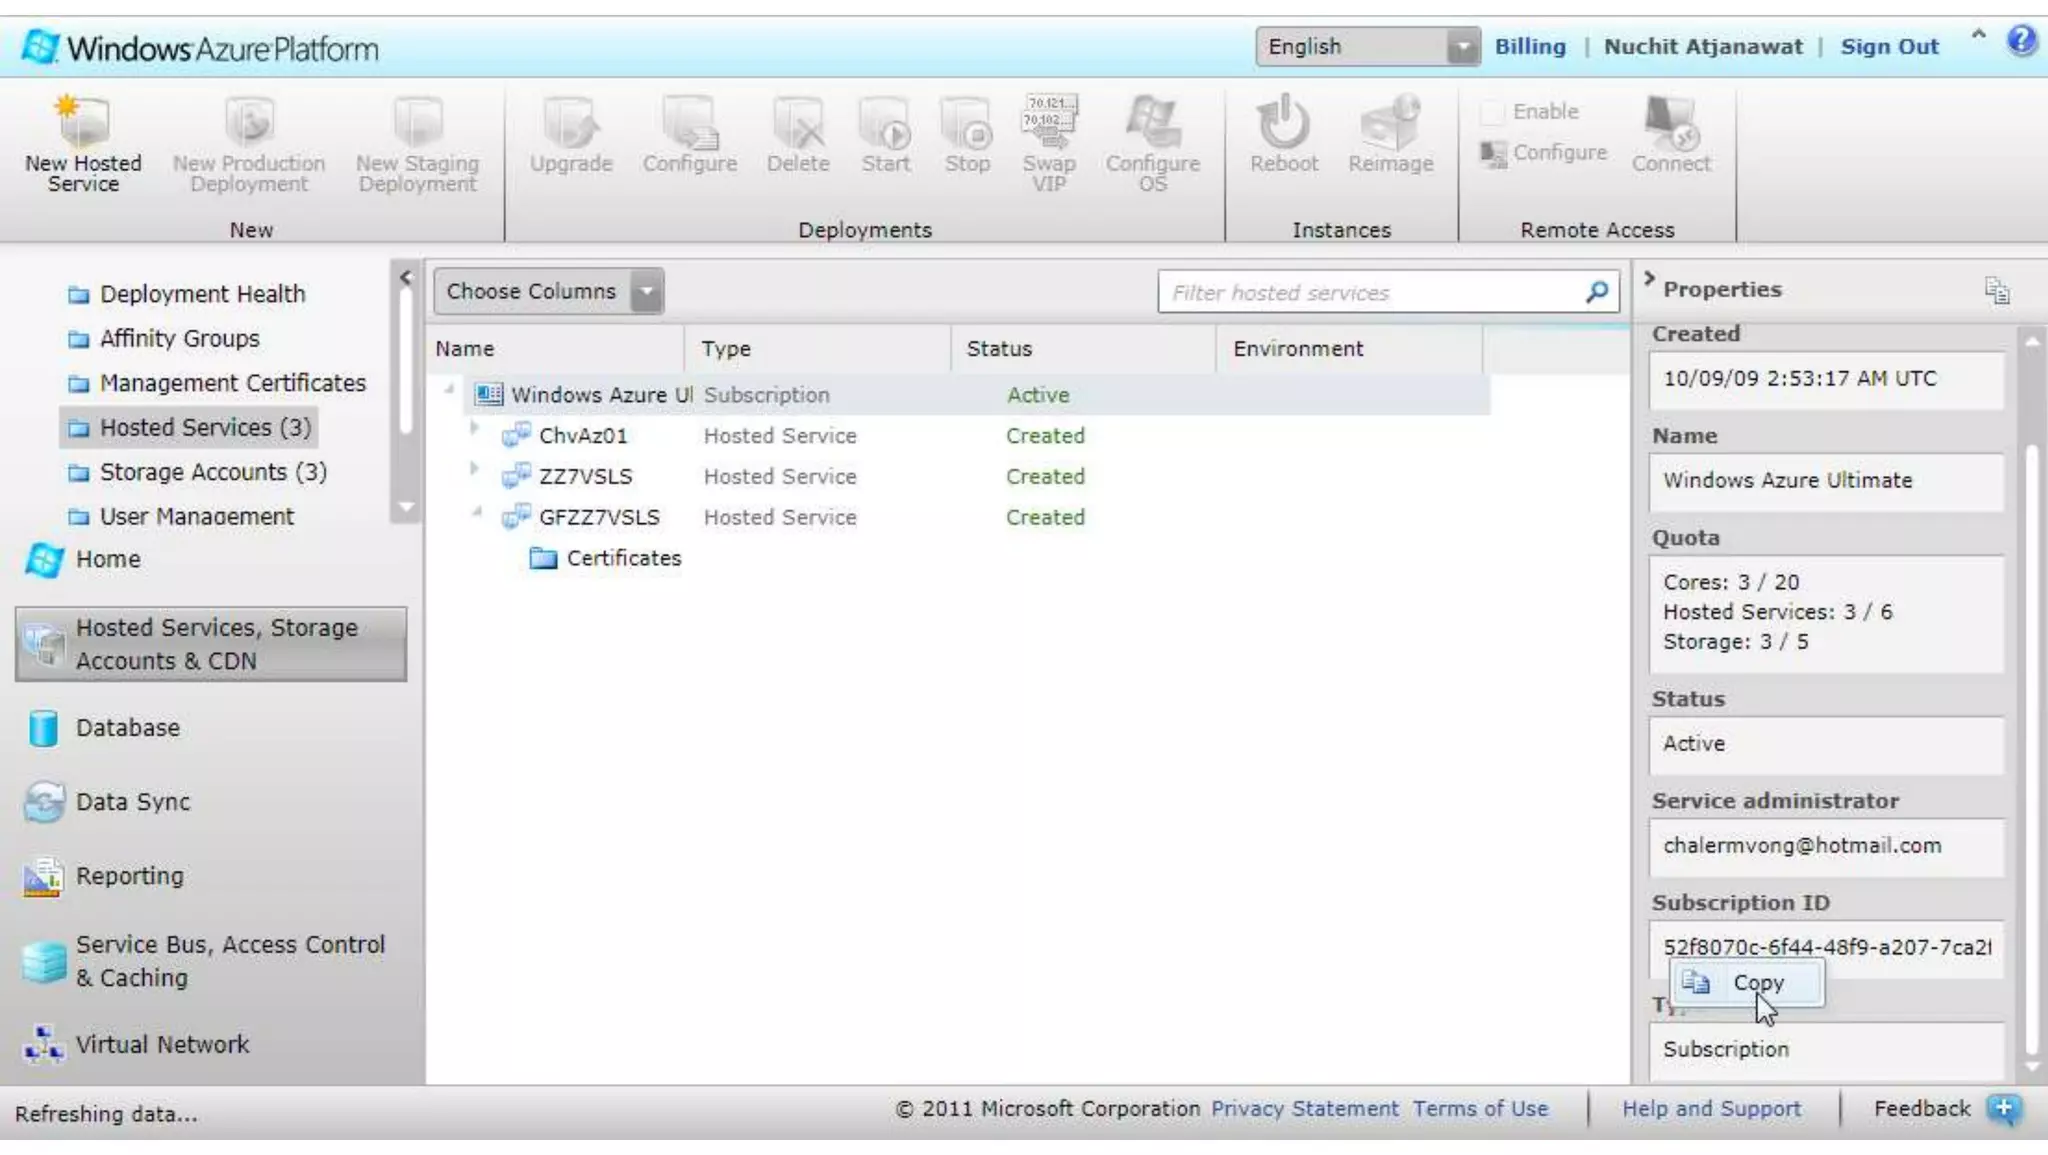Click the filter search magnifier icon
The width and height of the screenshot is (2048, 1155).
click(x=1596, y=292)
